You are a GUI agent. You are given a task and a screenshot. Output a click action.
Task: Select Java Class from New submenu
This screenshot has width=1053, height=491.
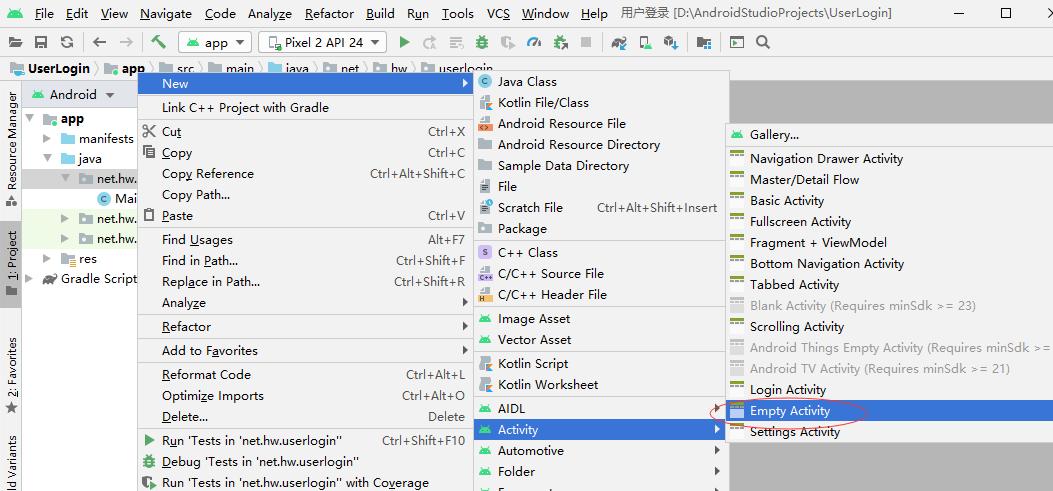tap(602, 82)
